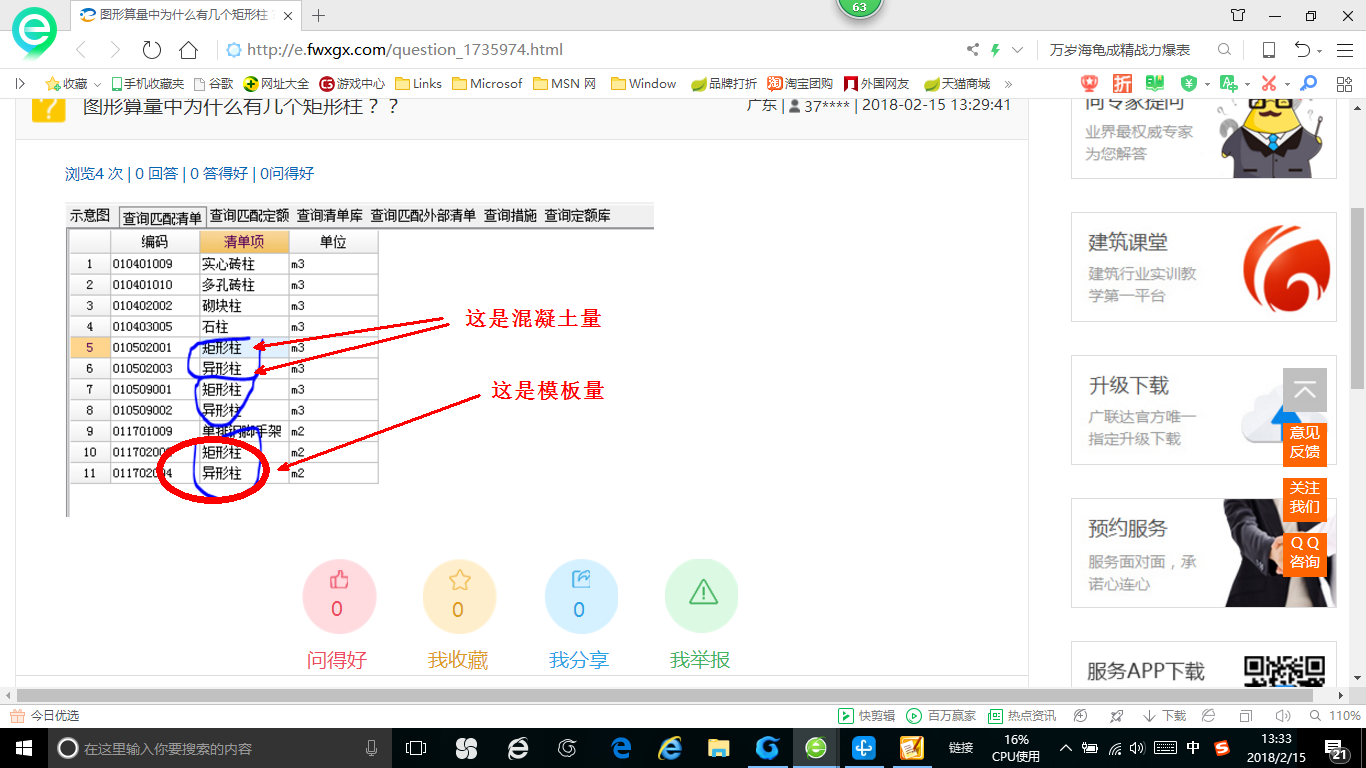1366x768 pixels.
Task: Click the 问得好 thumbs-up button
Action: [x=338, y=595]
